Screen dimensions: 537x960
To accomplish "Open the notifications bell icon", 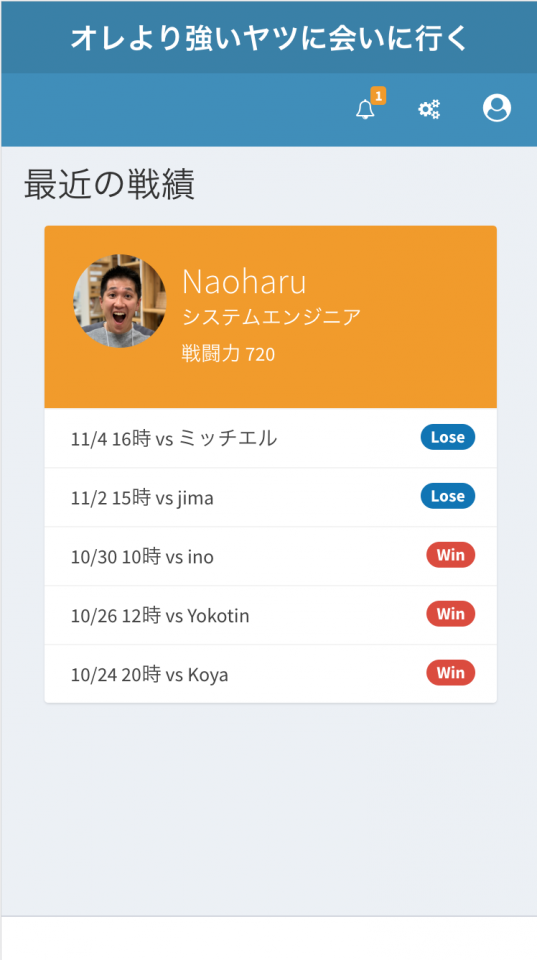I will pyautogui.click(x=366, y=110).
